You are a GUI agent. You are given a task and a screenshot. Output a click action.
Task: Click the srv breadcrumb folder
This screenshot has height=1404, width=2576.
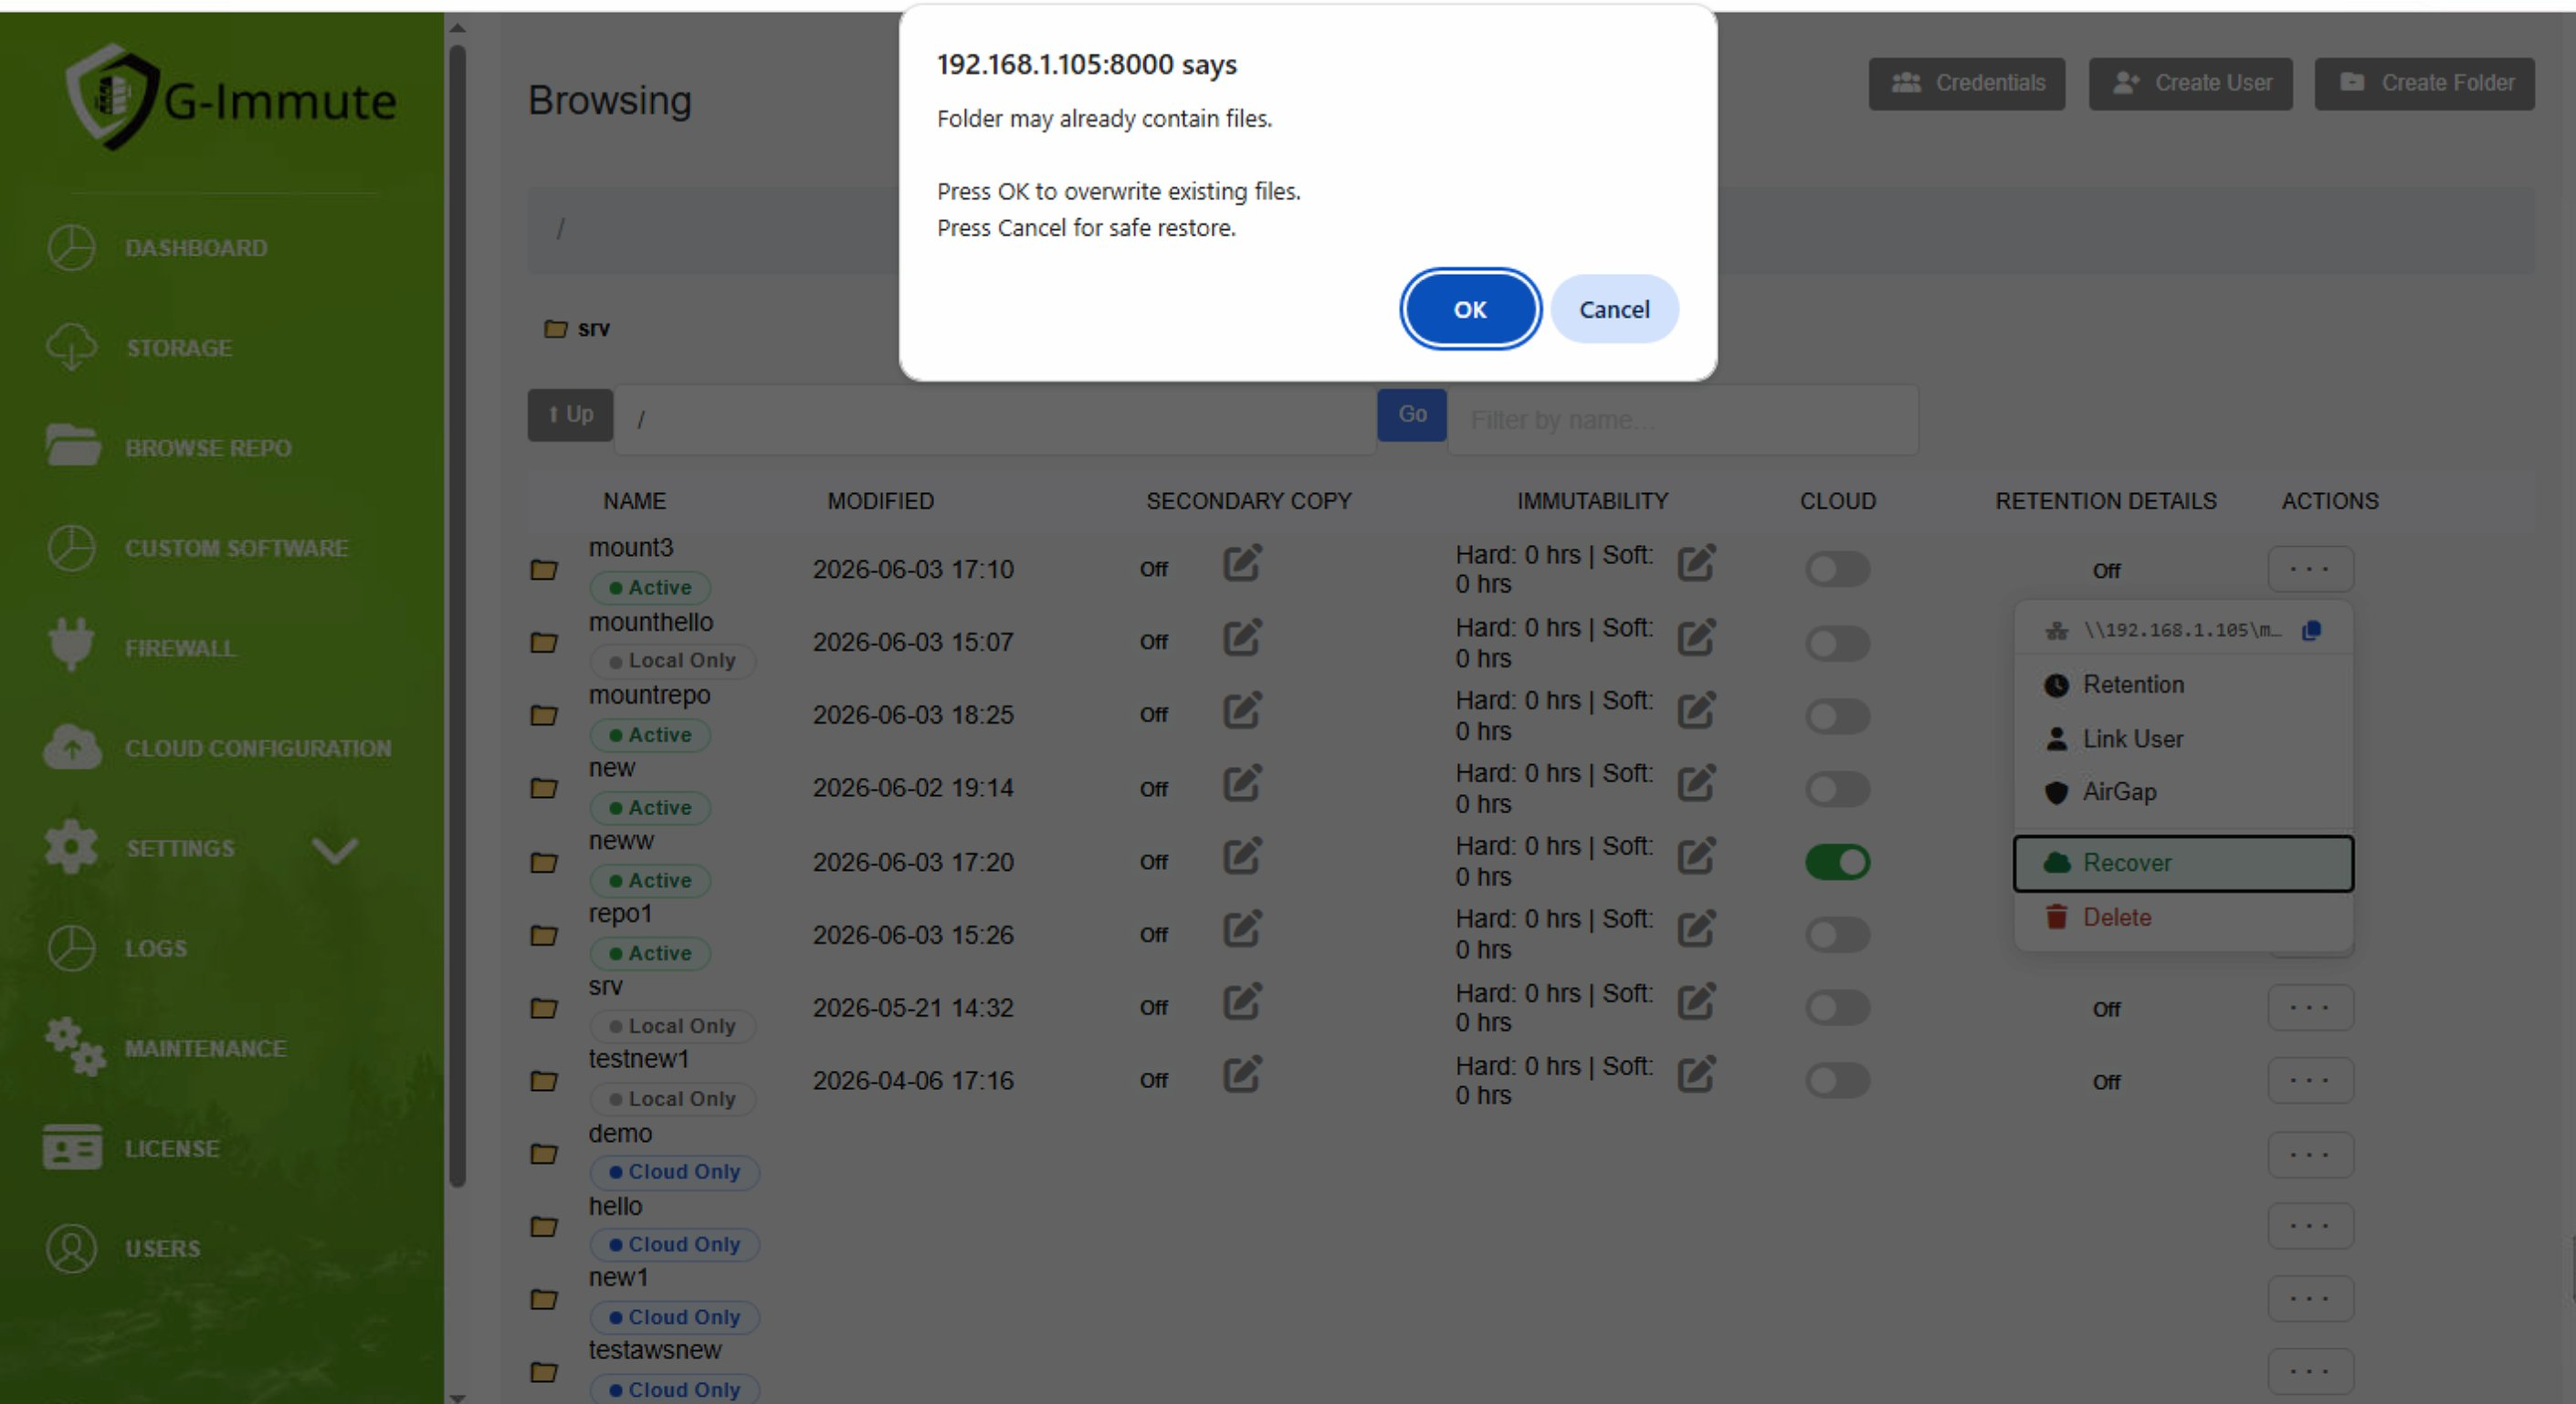point(577,328)
